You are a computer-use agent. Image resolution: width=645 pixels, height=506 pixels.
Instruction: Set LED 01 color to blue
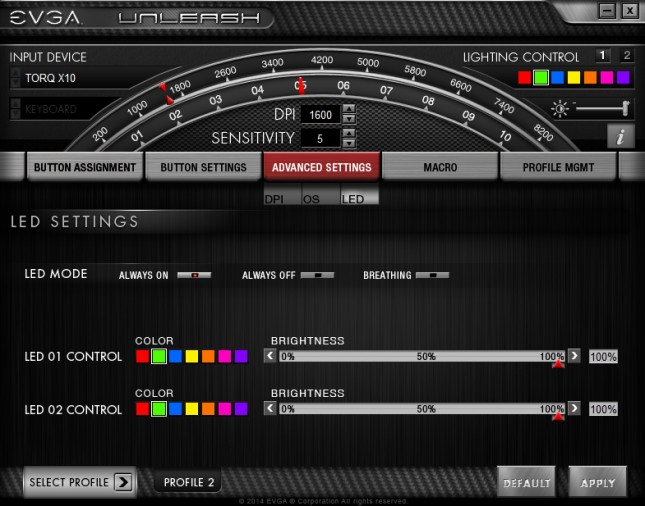175,356
